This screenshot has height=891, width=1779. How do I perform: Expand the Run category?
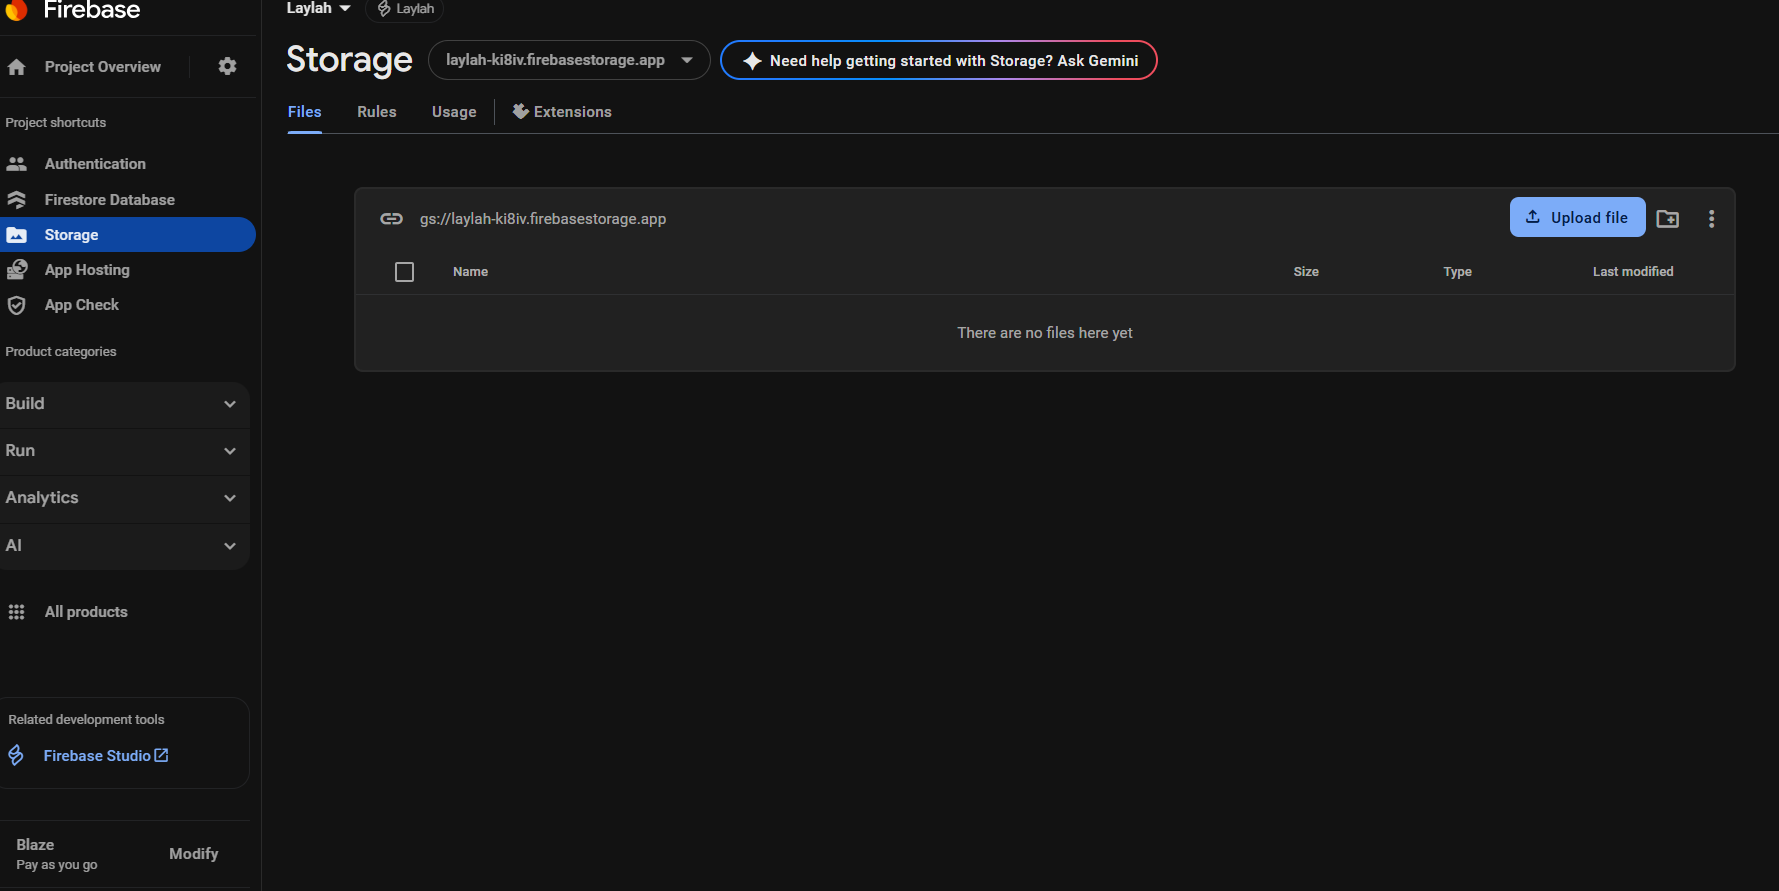pos(124,451)
